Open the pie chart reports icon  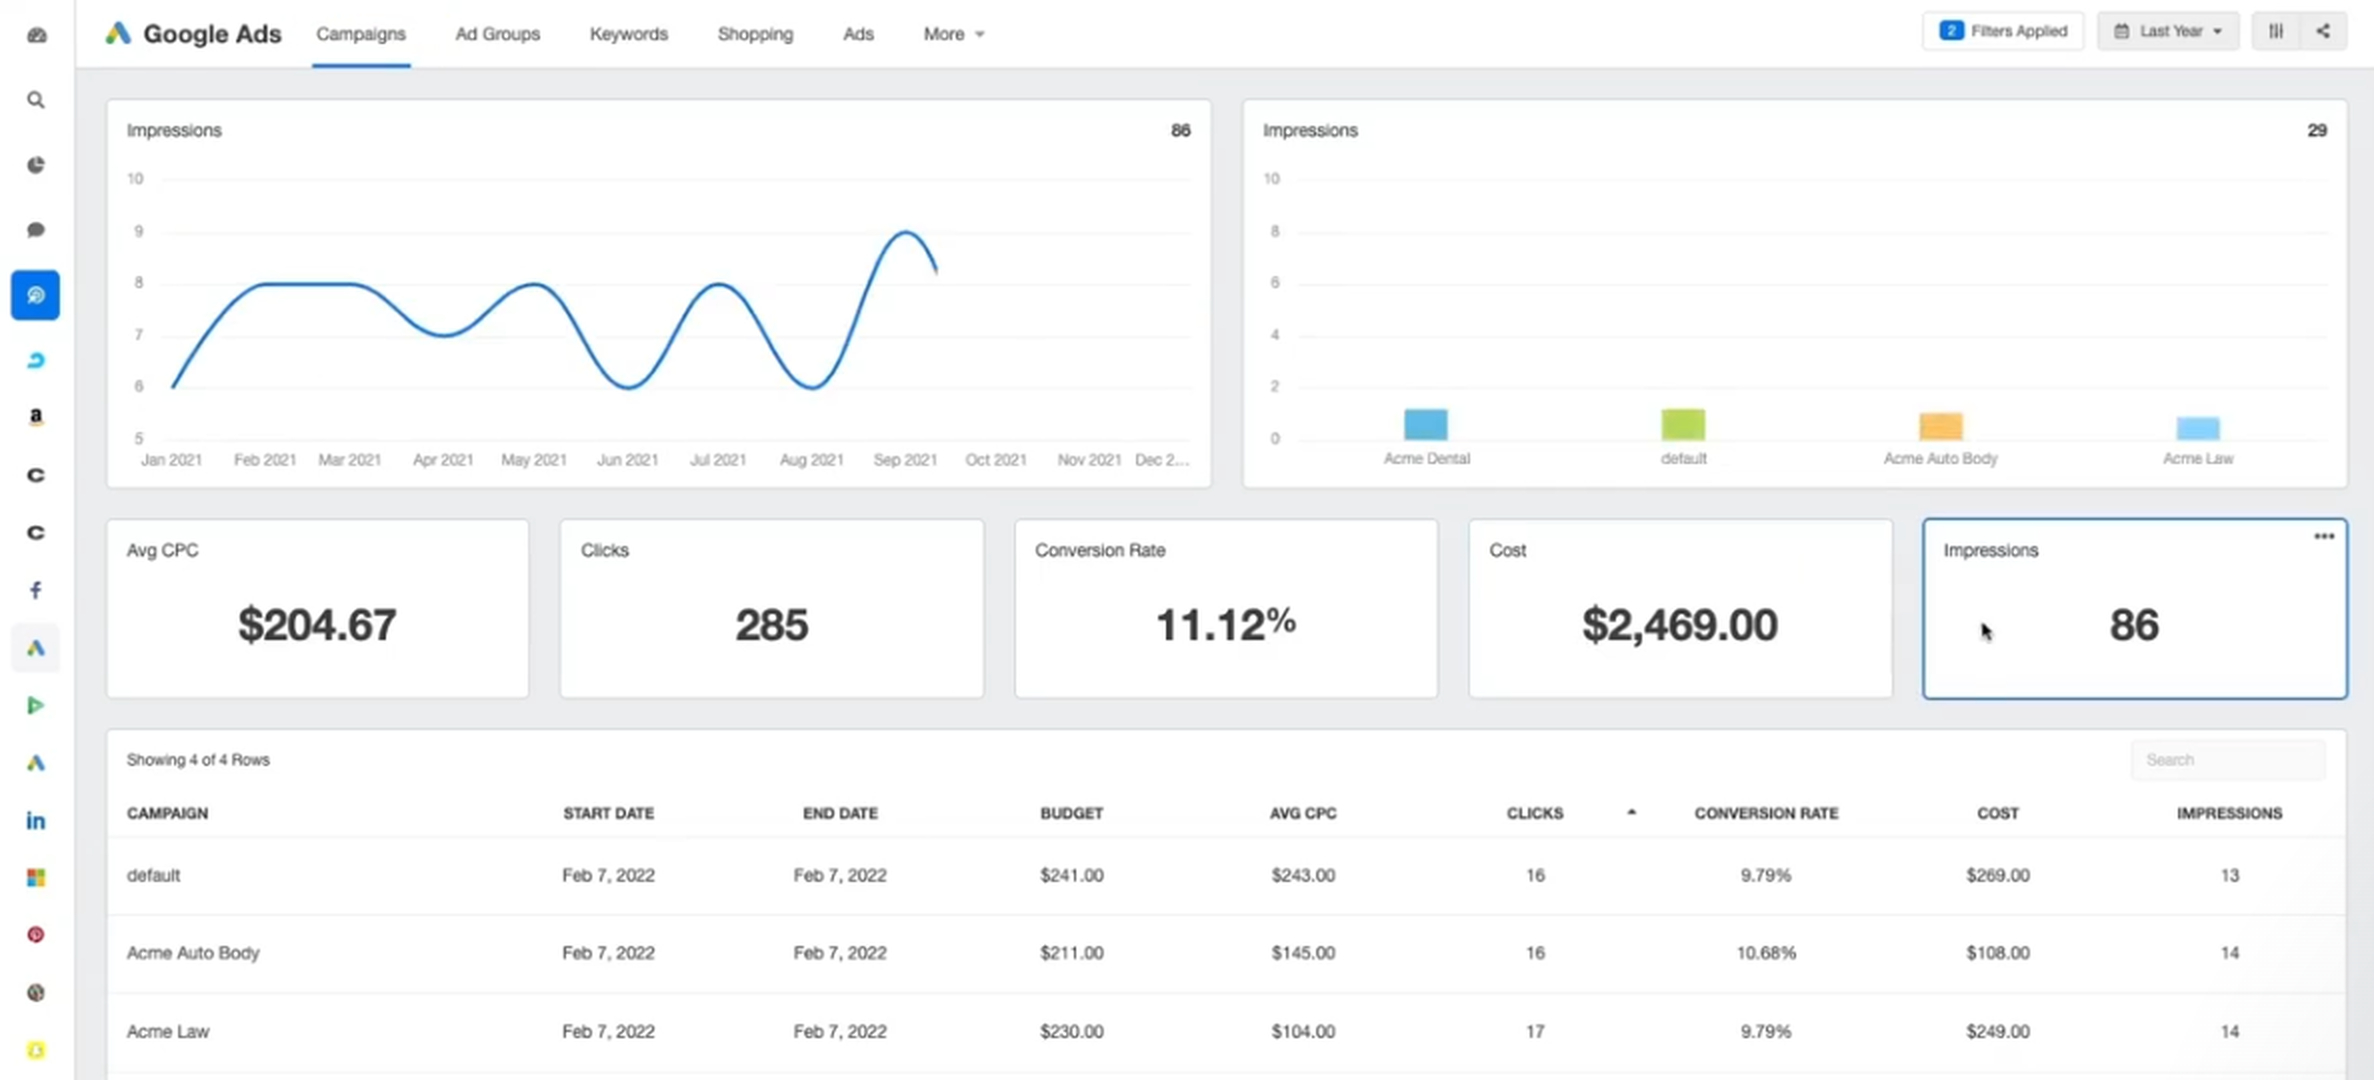[x=36, y=165]
